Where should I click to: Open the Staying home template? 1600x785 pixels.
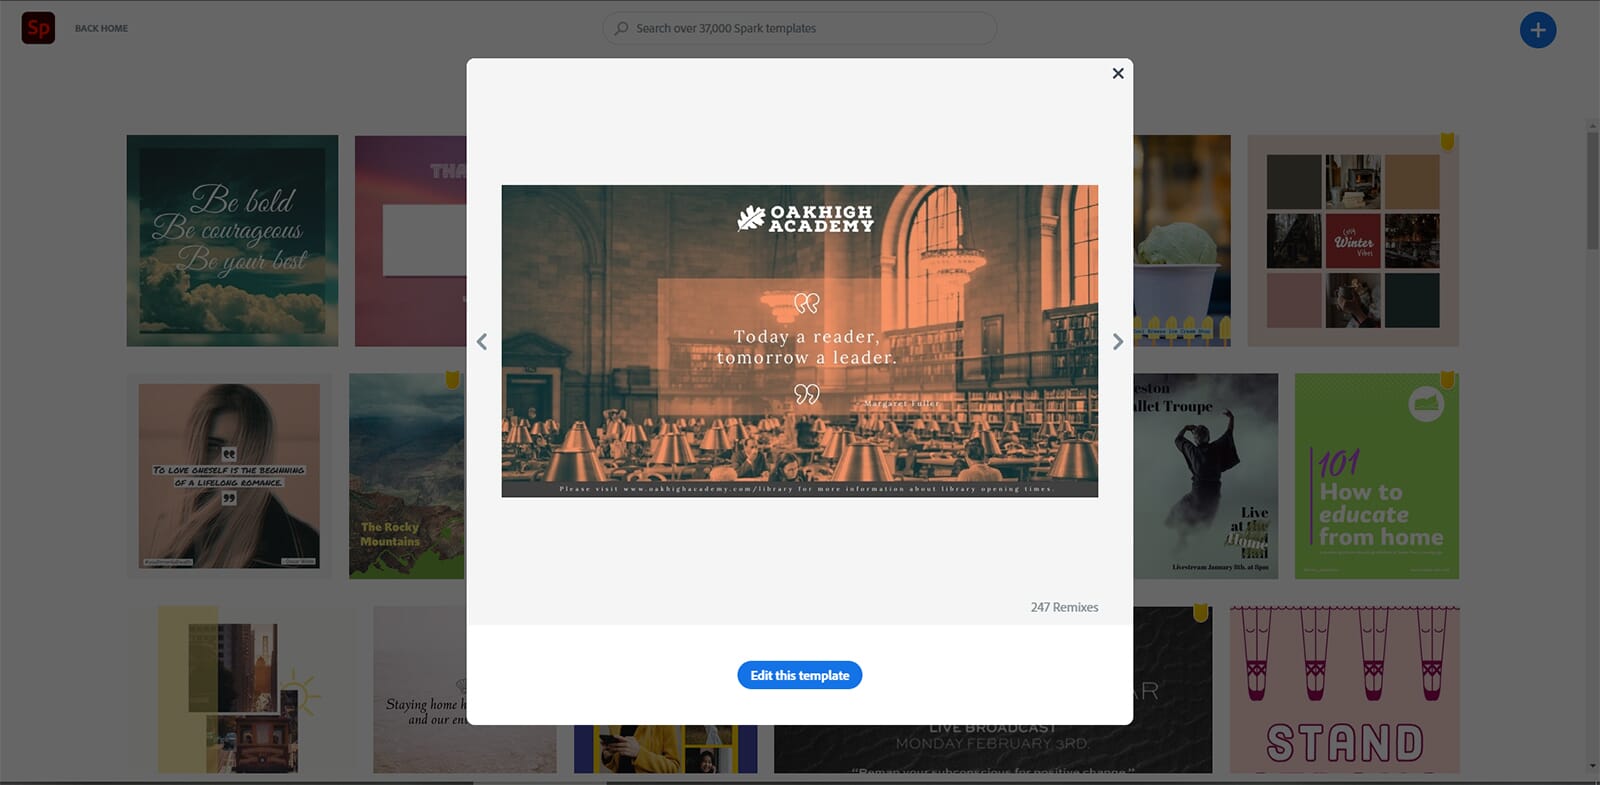pos(420,690)
